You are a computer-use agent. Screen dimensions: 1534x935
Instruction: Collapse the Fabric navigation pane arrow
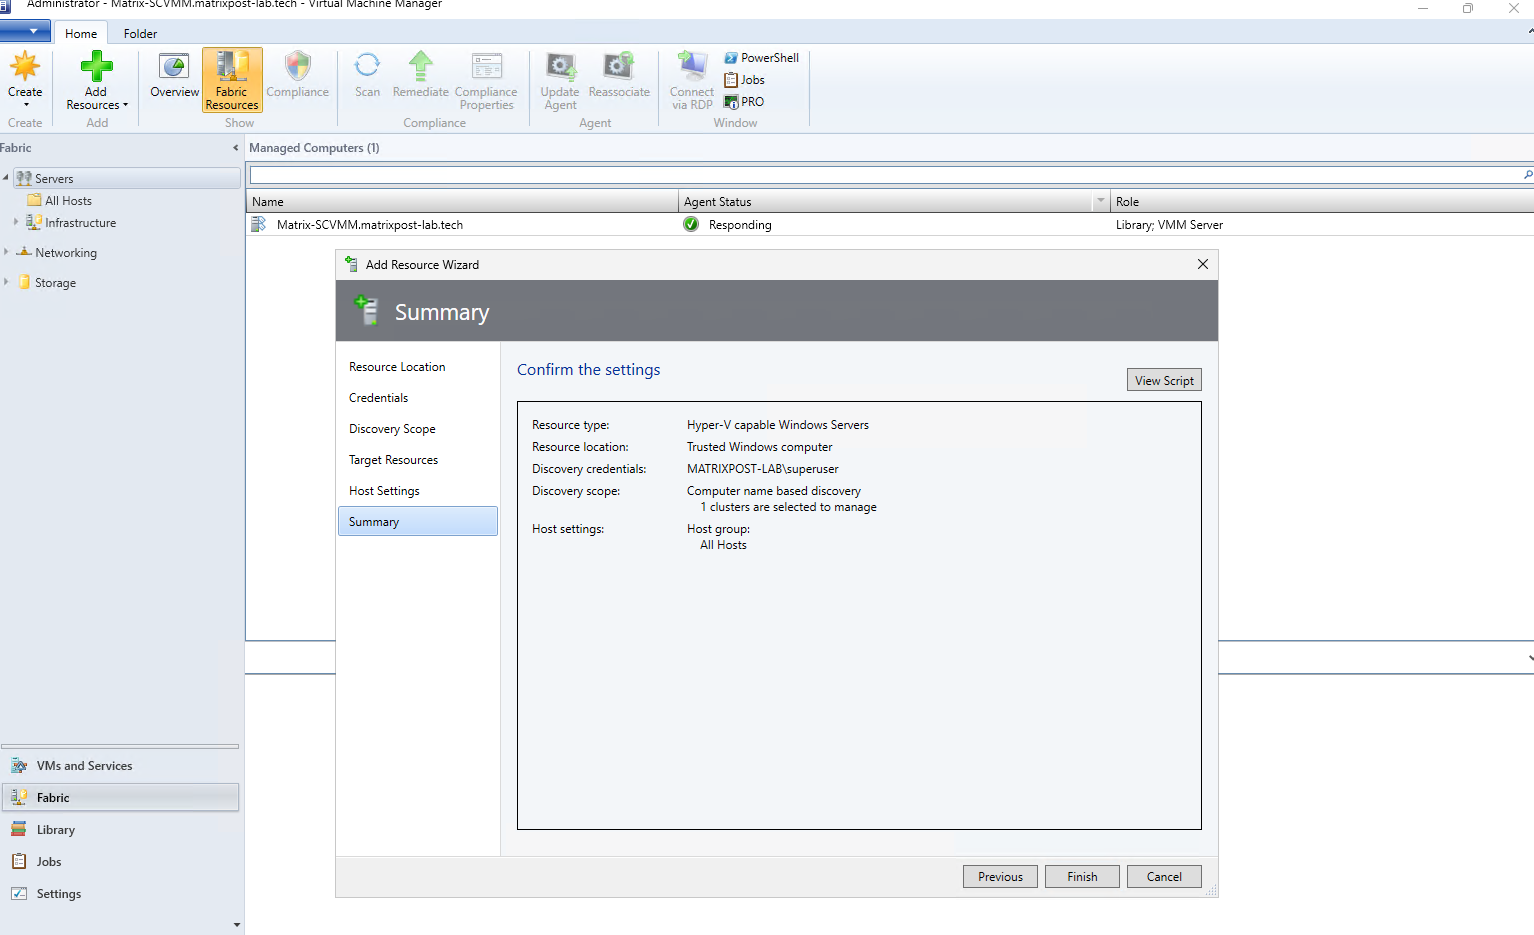point(236,148)
